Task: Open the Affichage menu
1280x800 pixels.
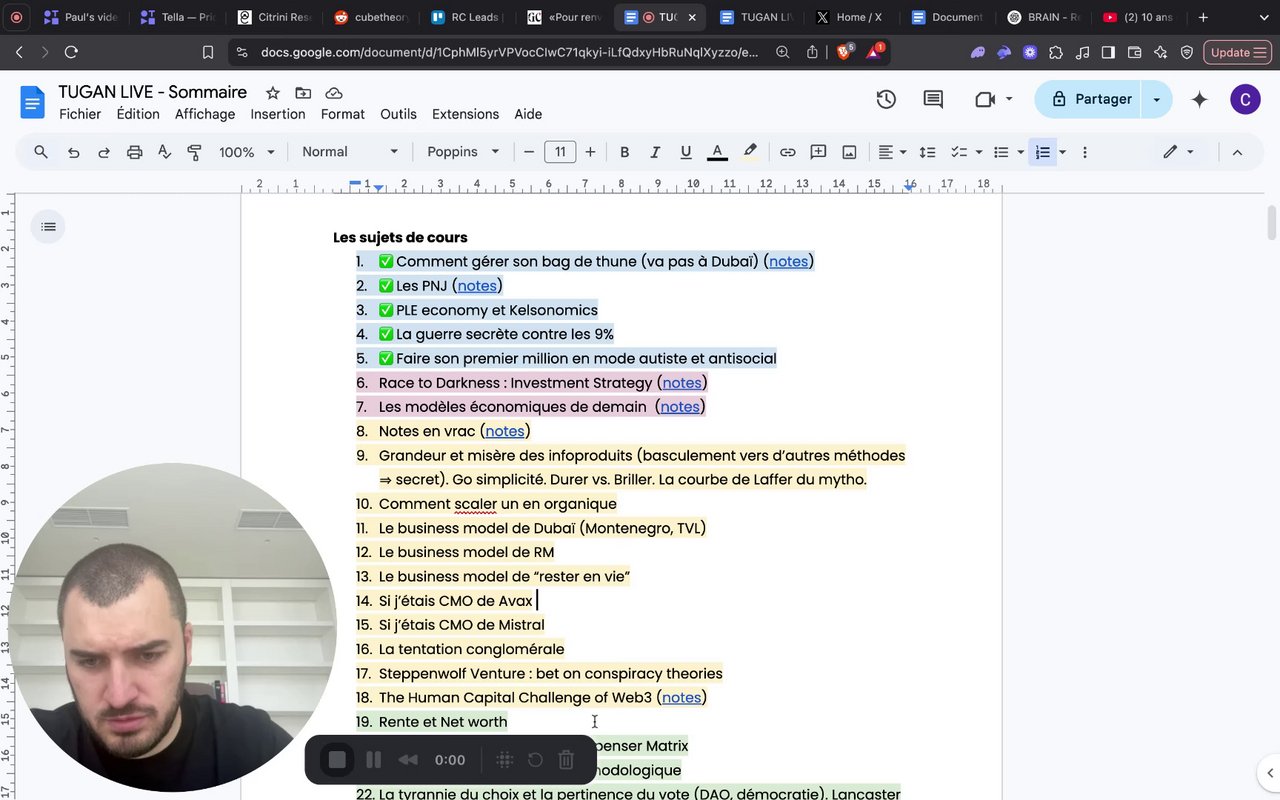Action: [205, 114]
